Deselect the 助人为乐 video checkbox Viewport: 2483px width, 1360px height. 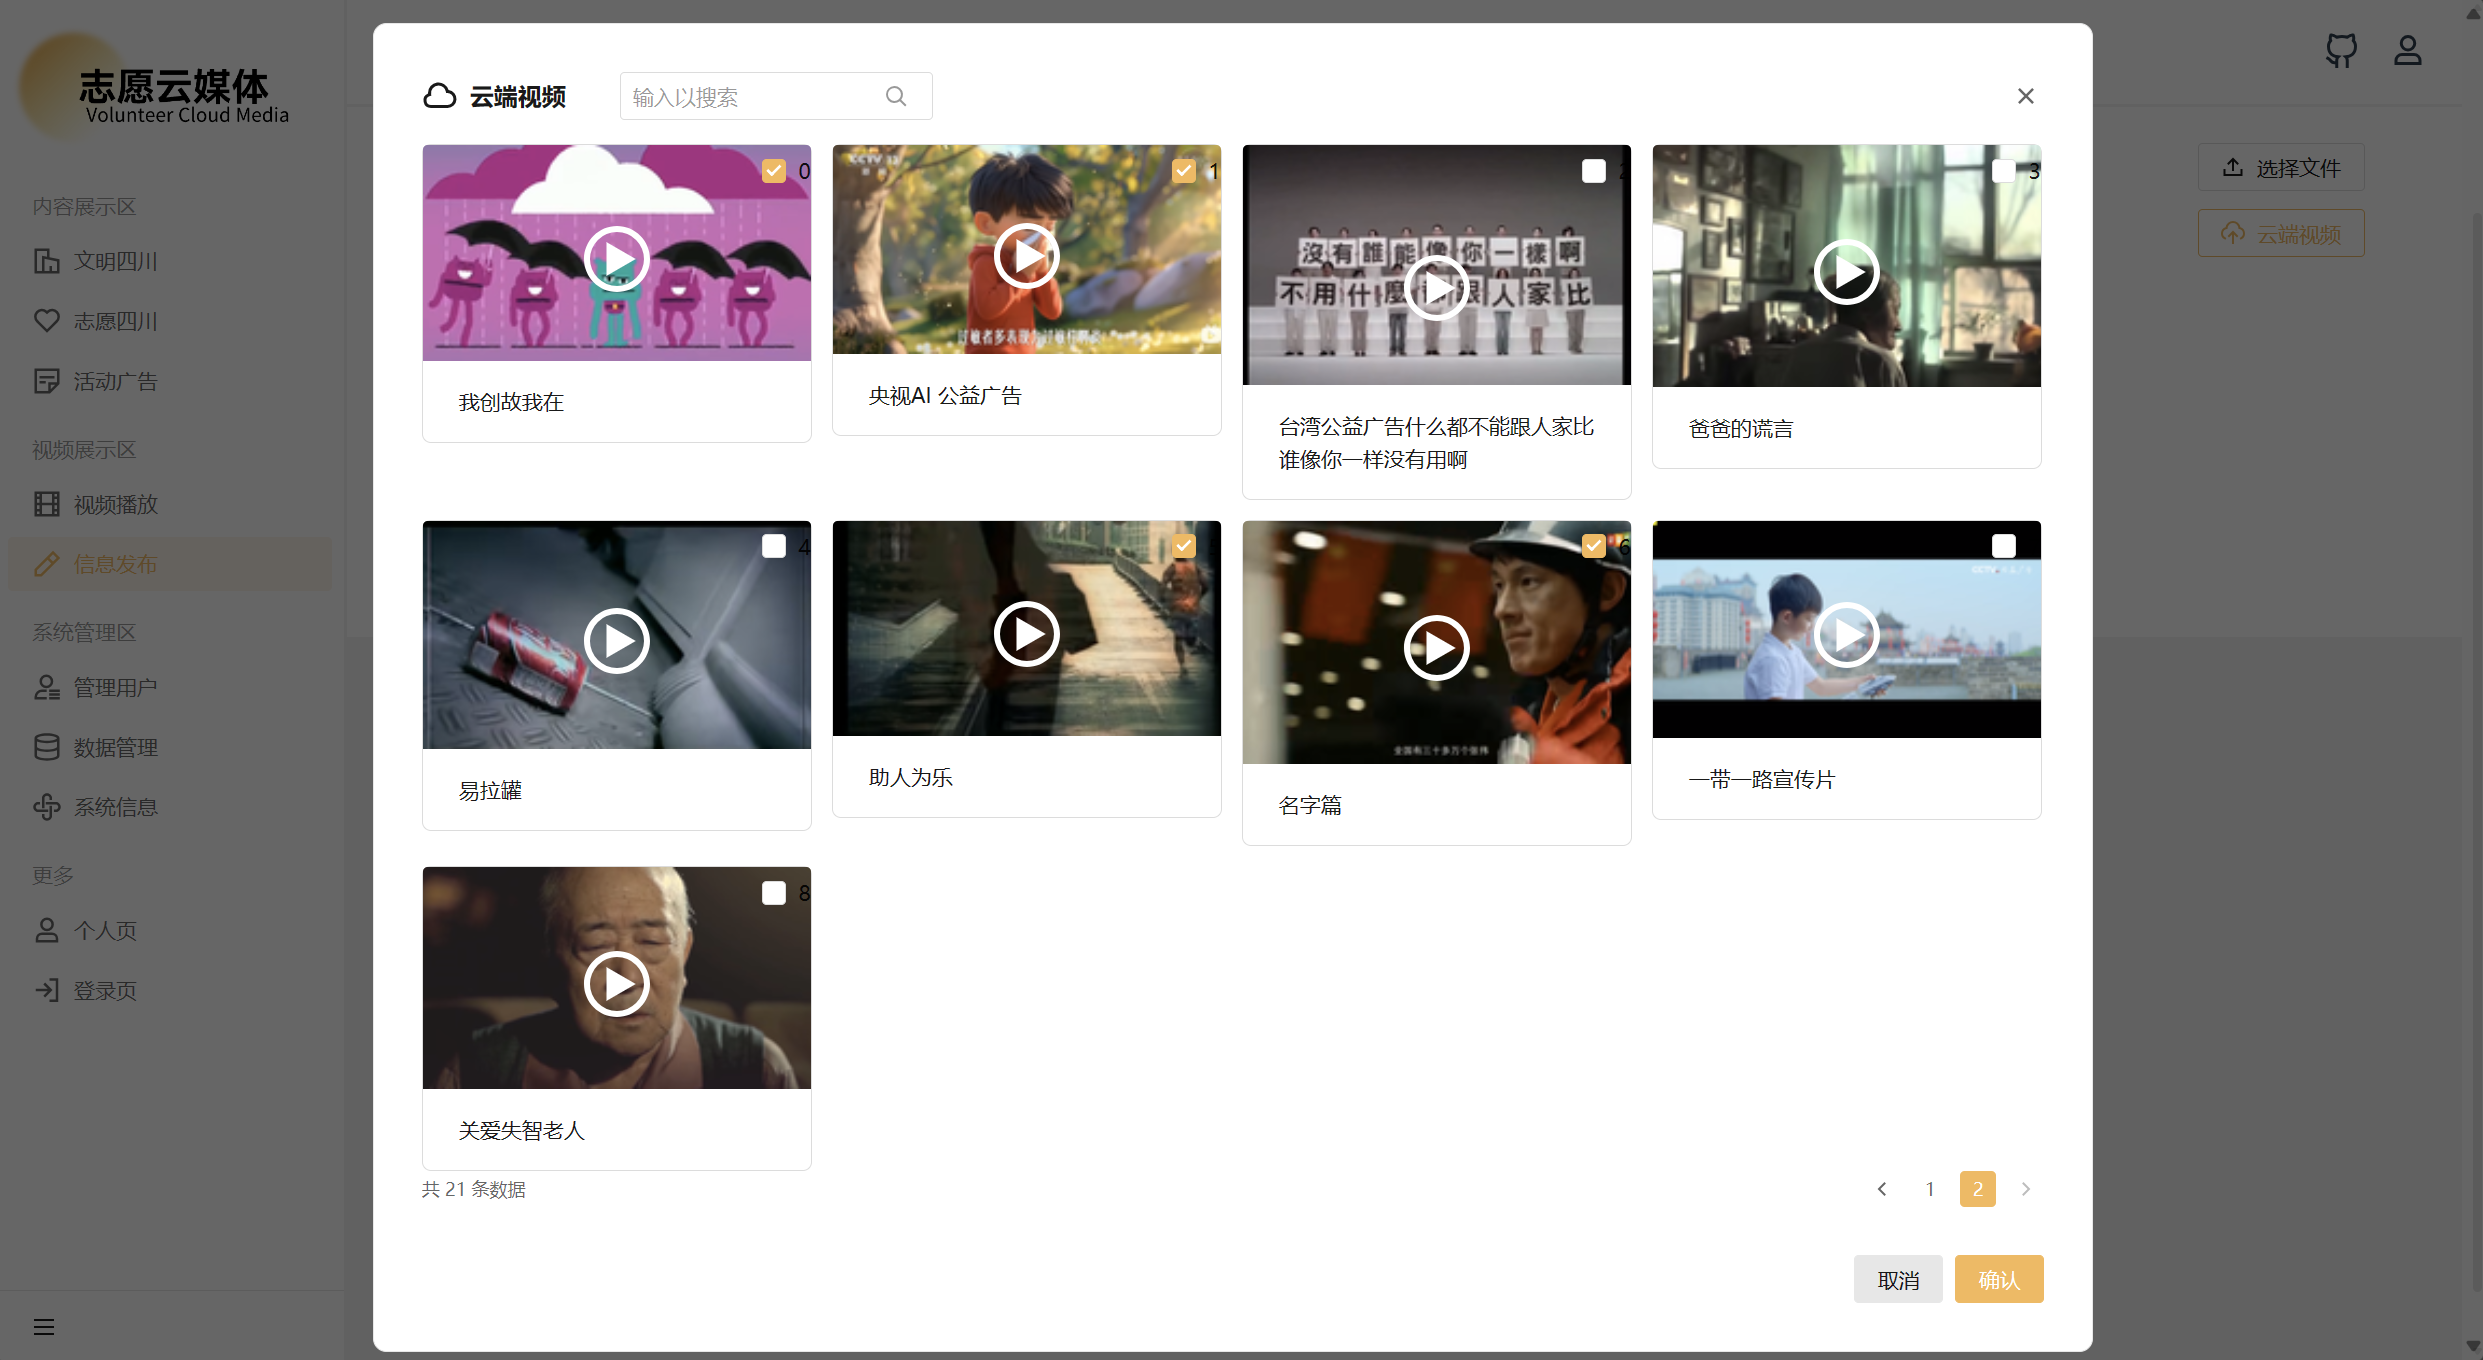tap(1183, 546)
